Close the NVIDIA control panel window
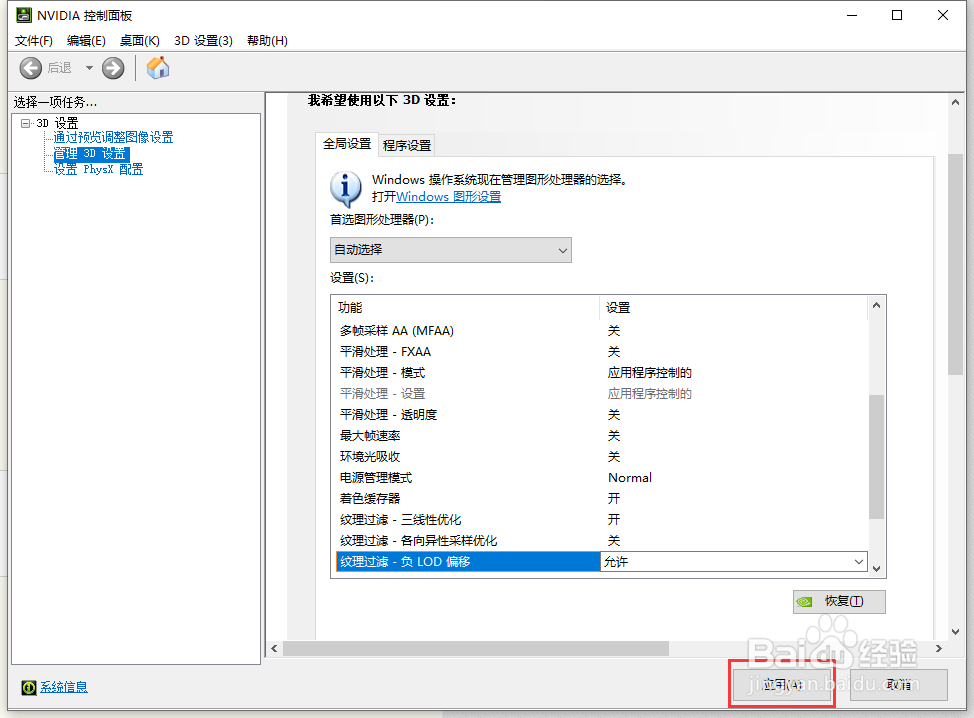This screenshot has height=718, width=974. (943, 16)
